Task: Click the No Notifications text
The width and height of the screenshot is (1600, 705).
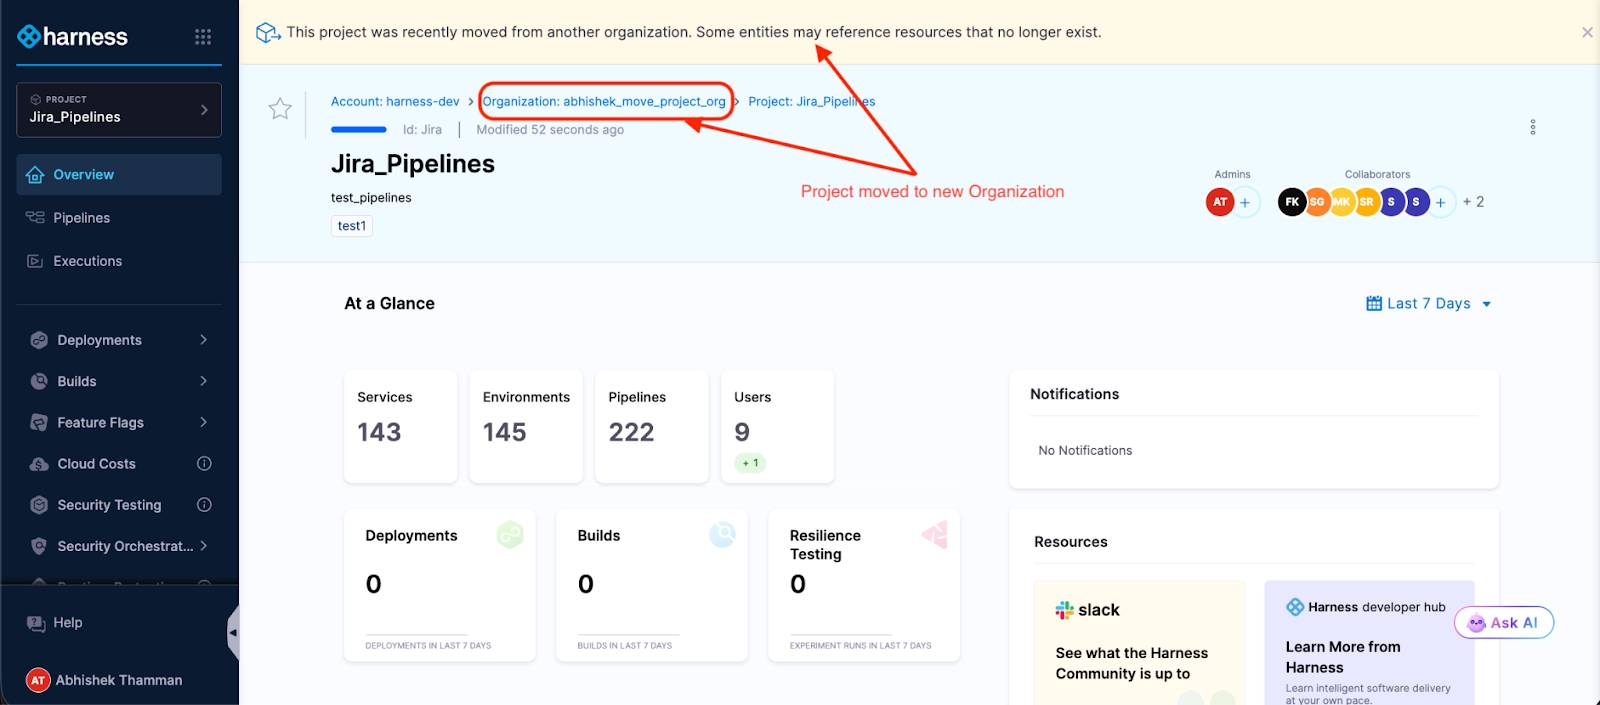Action: [x=1085, y=451]
